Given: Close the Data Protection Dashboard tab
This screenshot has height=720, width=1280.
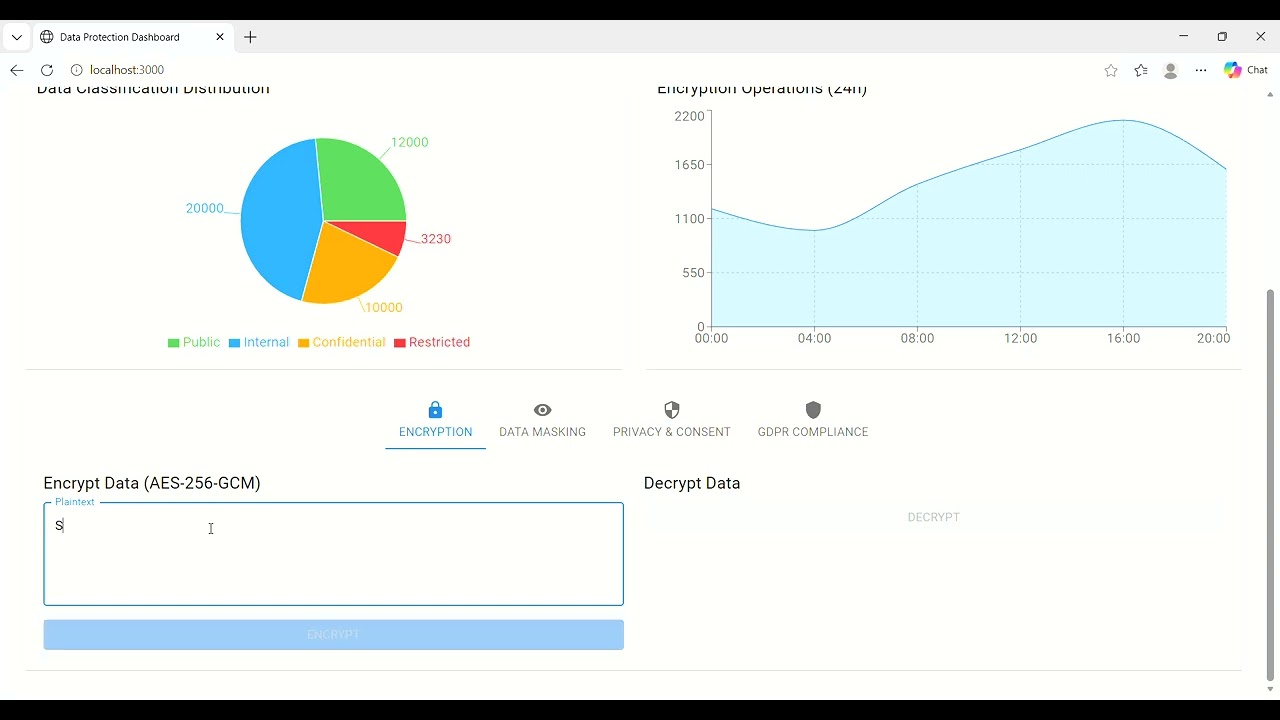Looking at the screenshot, I should [x=220, y=37].
